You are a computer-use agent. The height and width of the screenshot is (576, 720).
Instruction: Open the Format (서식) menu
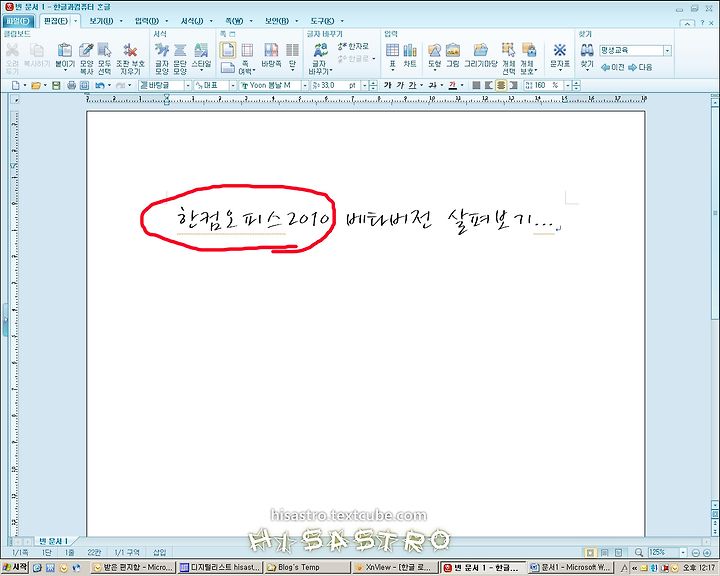[191, 21]
